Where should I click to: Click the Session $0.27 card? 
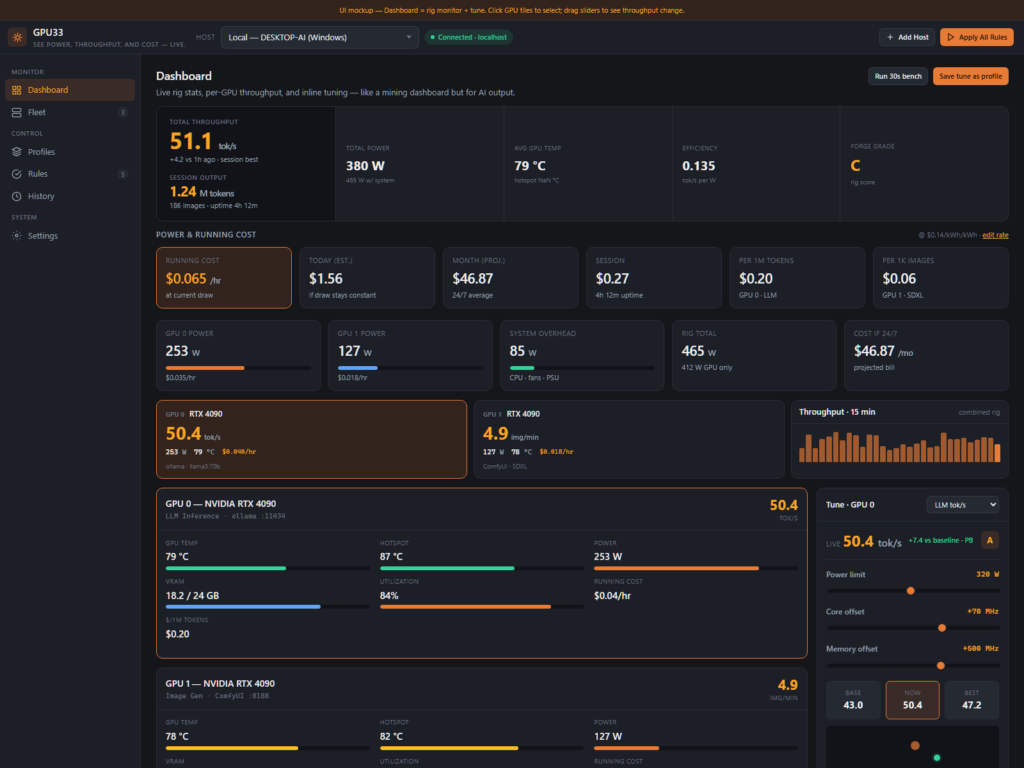point(654,278)
